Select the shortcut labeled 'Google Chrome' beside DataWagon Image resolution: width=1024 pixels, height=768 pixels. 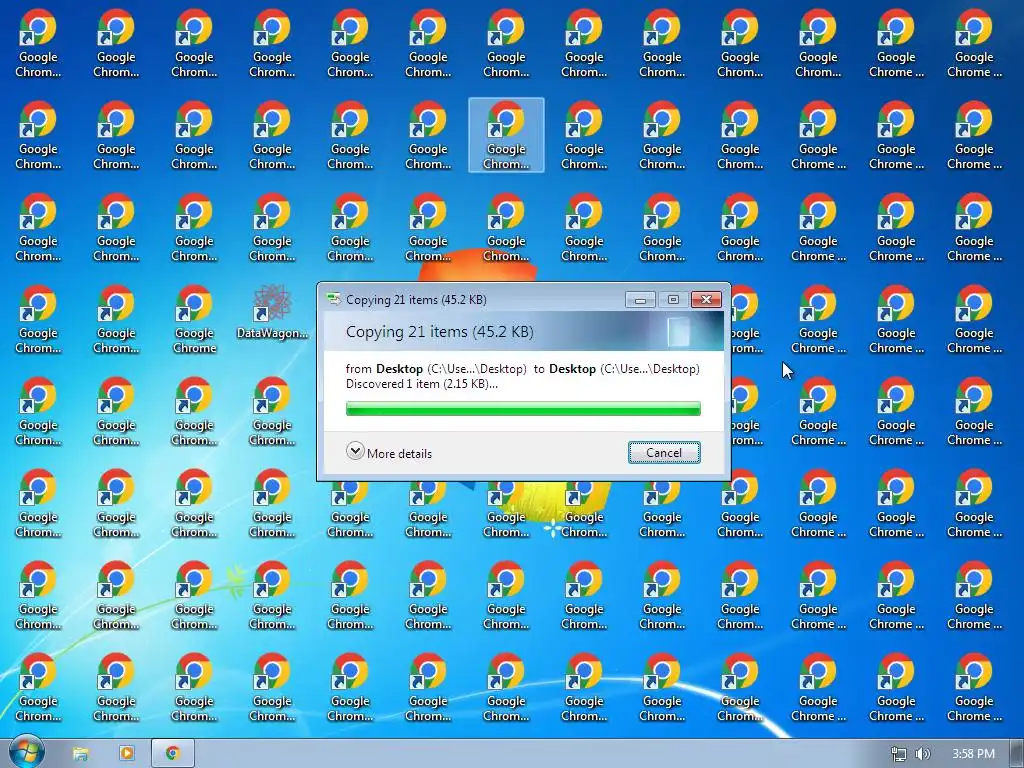tap(194, 319)
